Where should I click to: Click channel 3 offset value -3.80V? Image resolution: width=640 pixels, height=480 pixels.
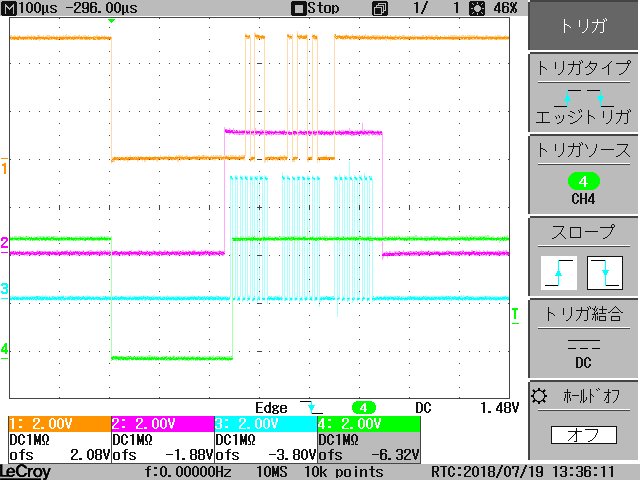[292, 455]
